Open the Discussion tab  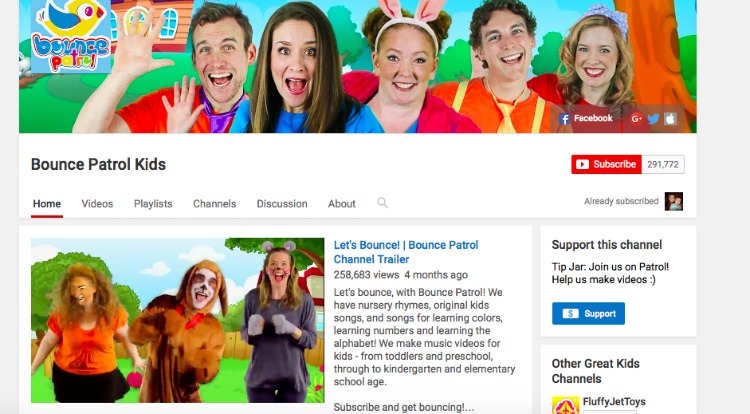282,203
